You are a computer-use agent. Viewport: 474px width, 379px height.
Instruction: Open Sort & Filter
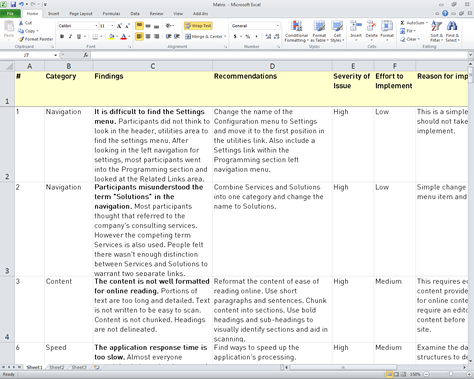437,31
